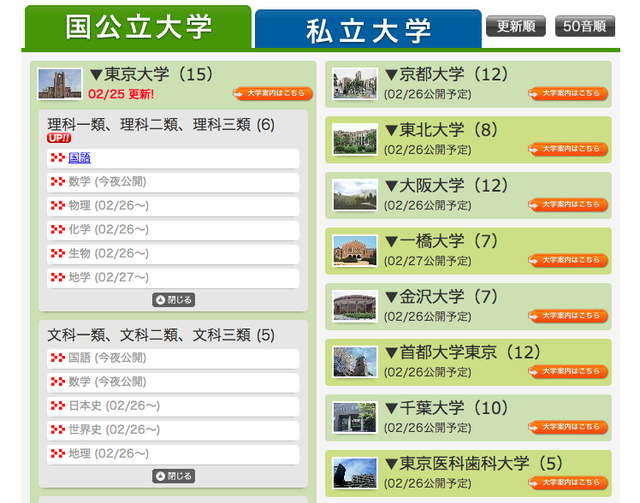The width and height of the screenshot is (640, 503).
Task: Select the 世界史 (02/26～) row
Action: click(173, 431)
